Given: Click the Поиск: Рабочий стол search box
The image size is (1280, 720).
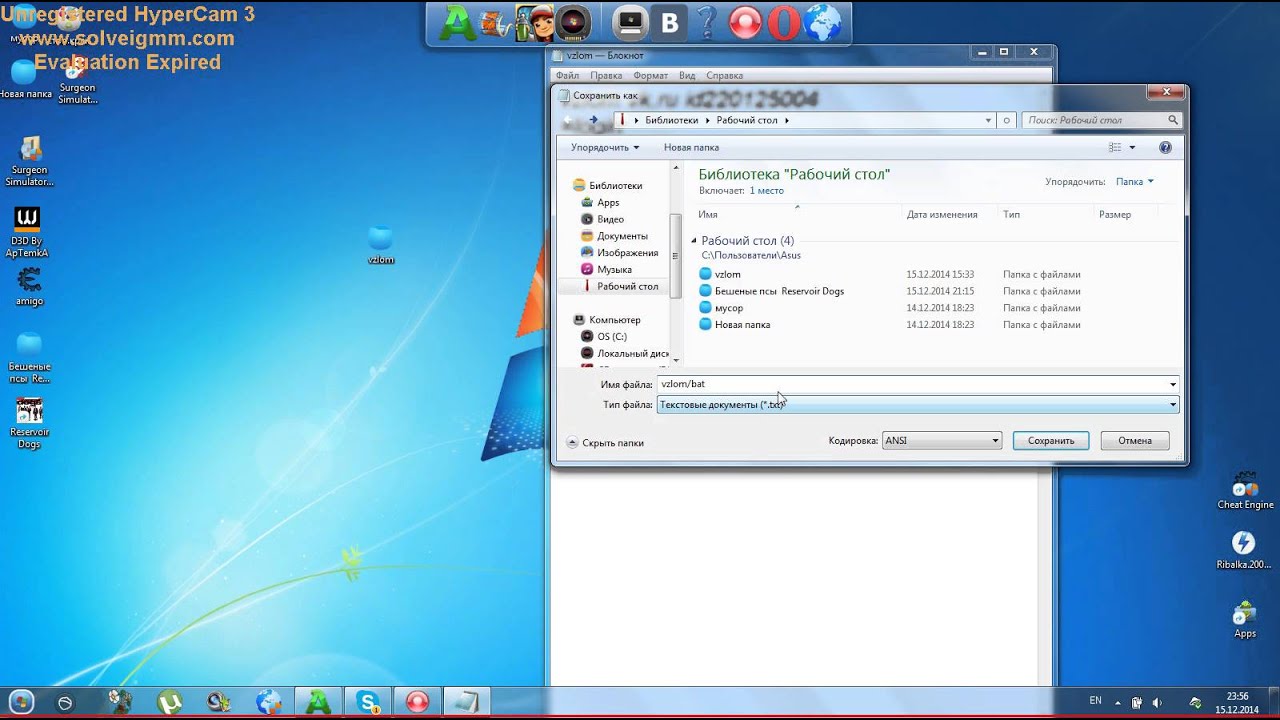Looking at the screenshot, I should pos(1103,120).
